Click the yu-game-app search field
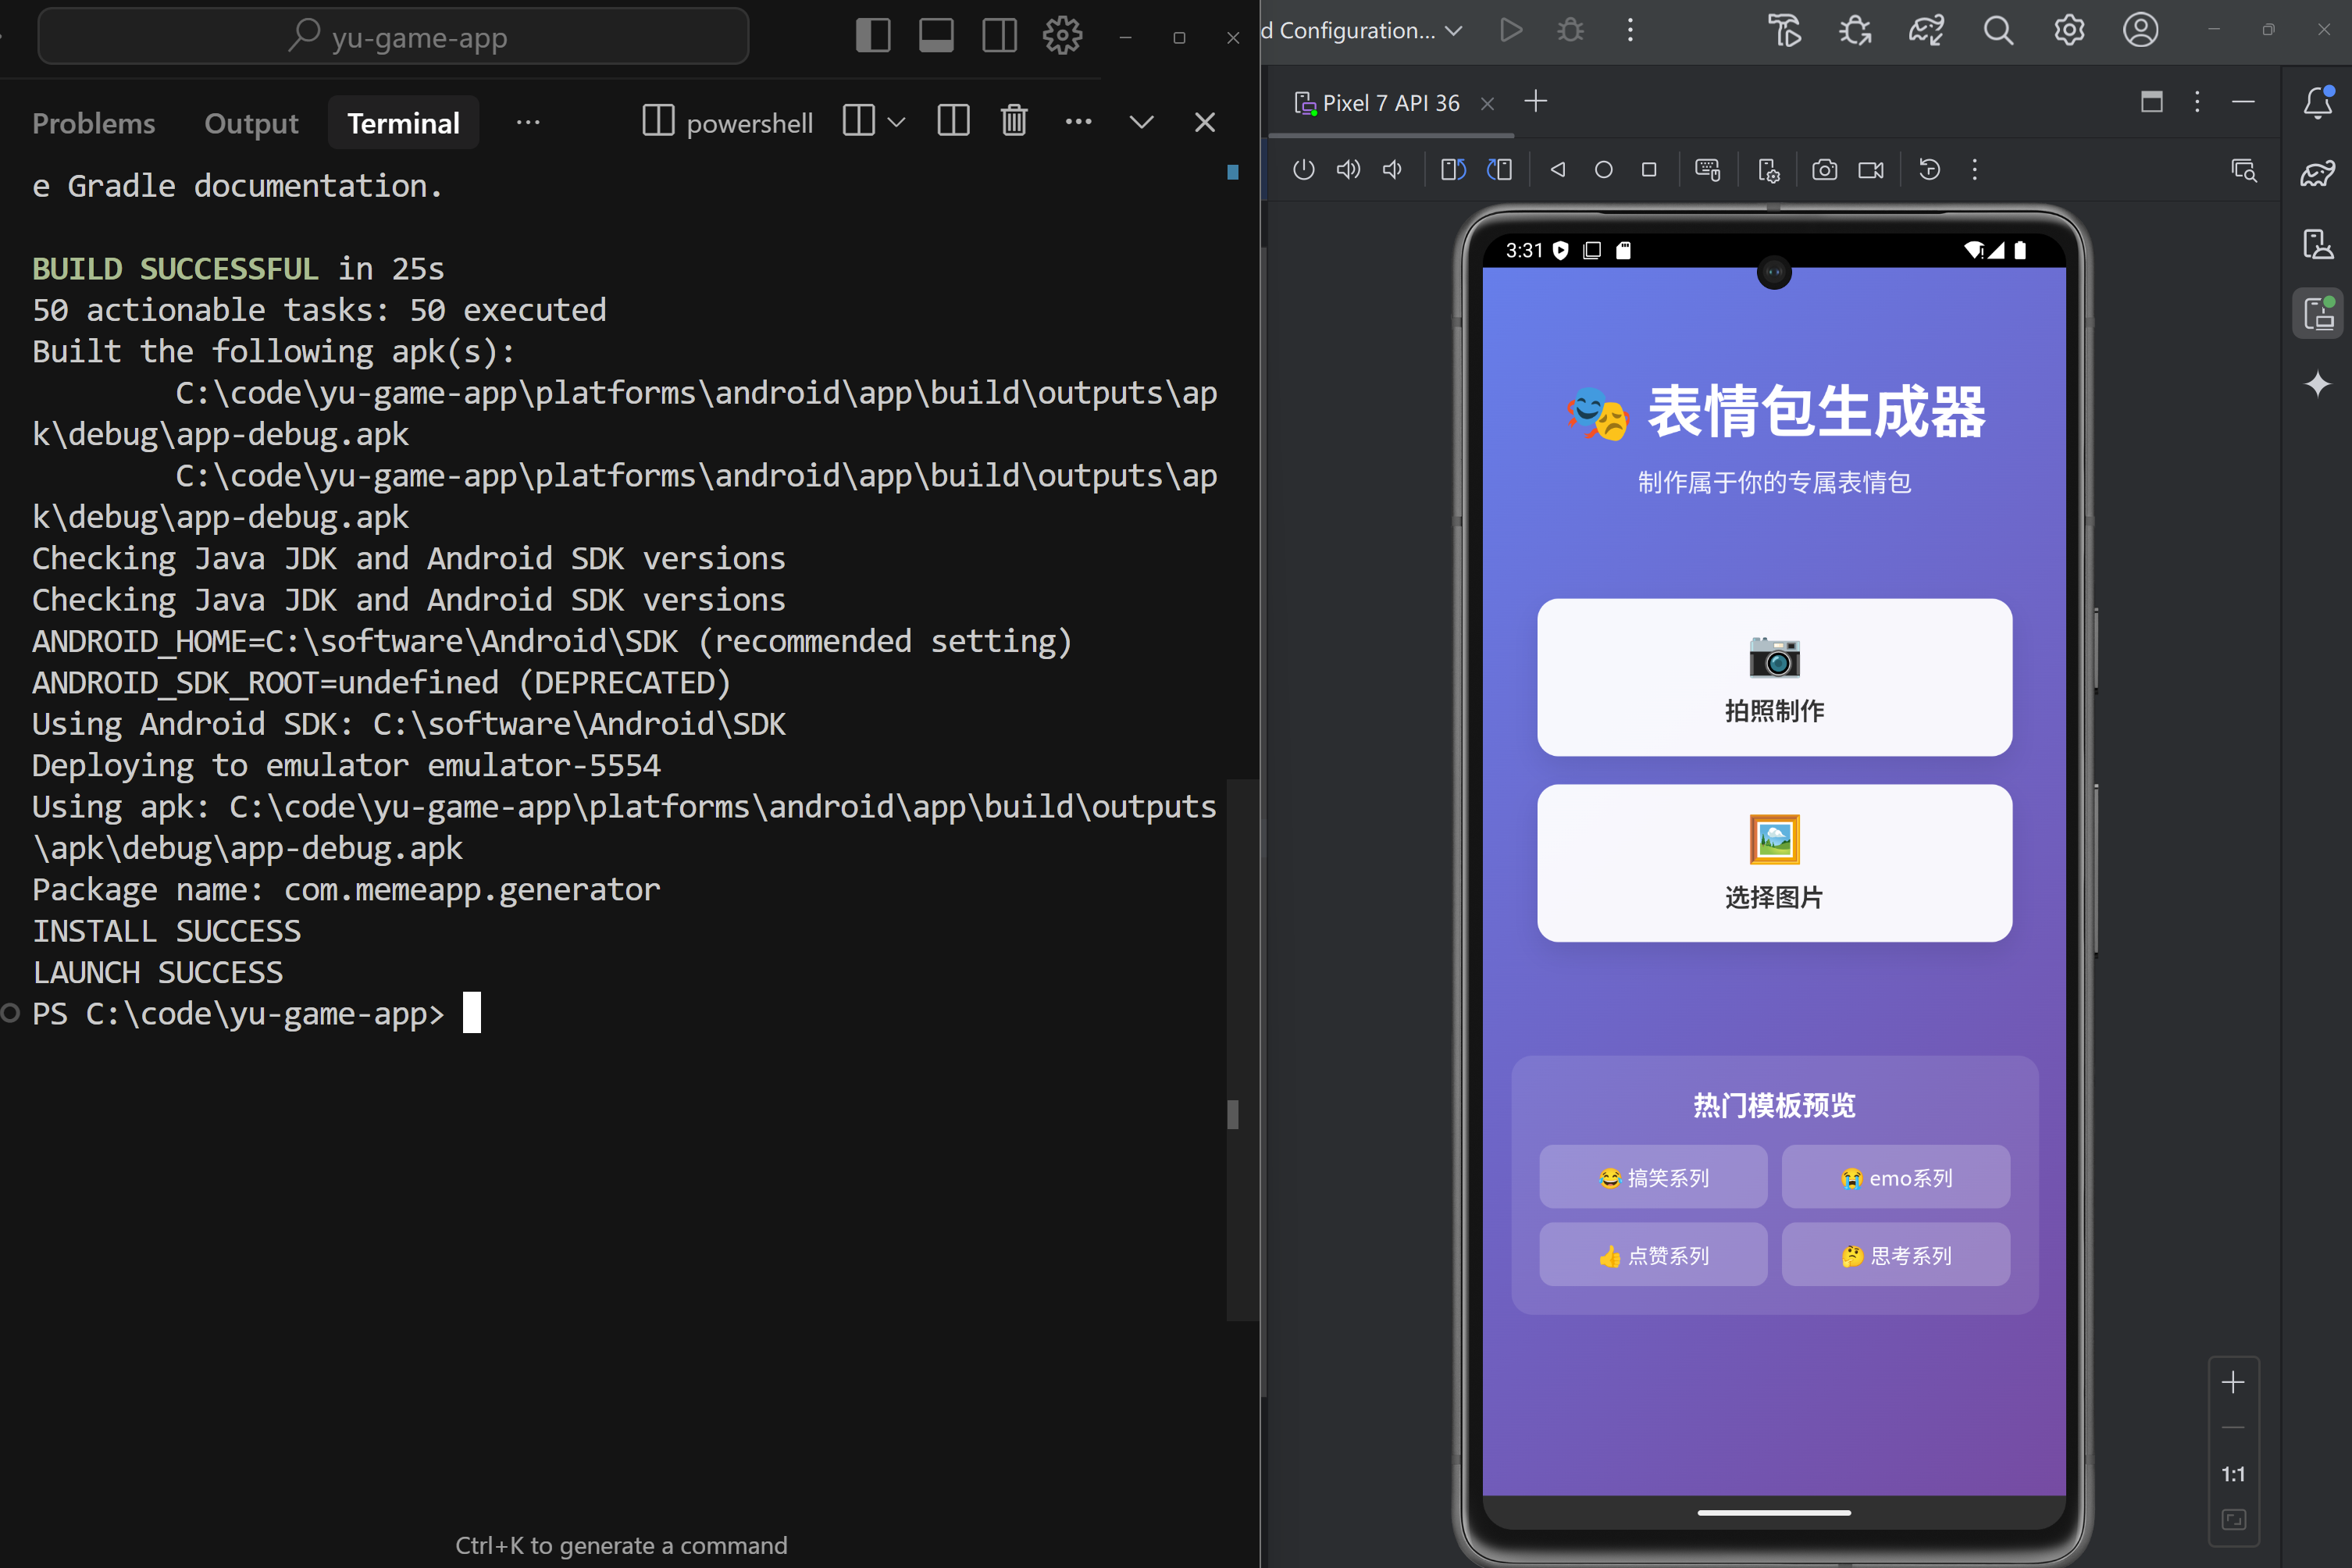Image resolution: width=2352 pixels, height=1568 pixels. pyautogui.click(x=394, y=37)
